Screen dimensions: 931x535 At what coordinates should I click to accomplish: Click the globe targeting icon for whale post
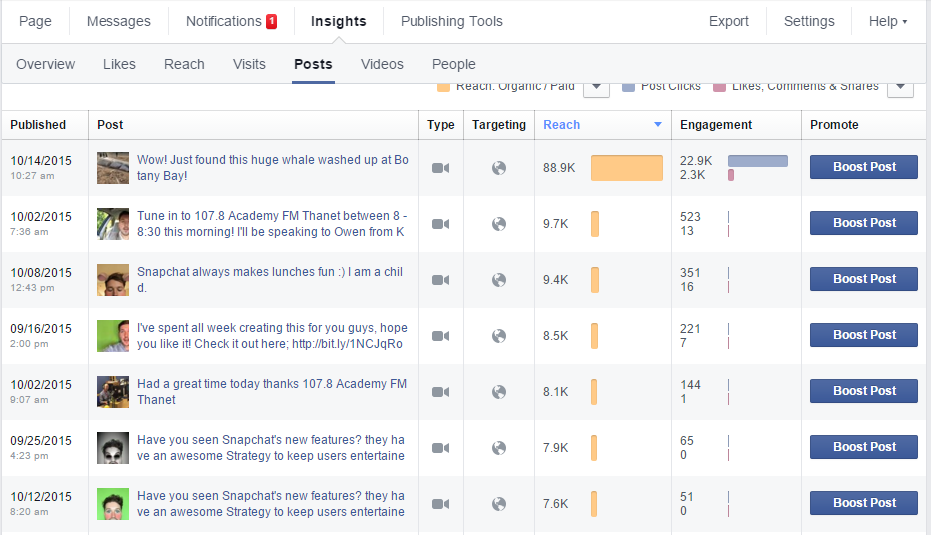[499, 168]
